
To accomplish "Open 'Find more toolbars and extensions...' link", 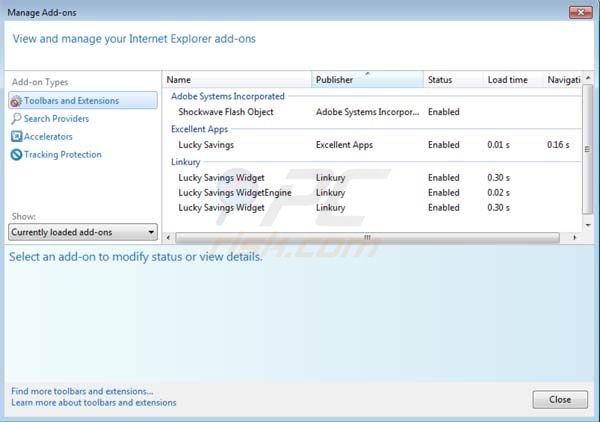I will pyautogui.click(x=82, y=391).
